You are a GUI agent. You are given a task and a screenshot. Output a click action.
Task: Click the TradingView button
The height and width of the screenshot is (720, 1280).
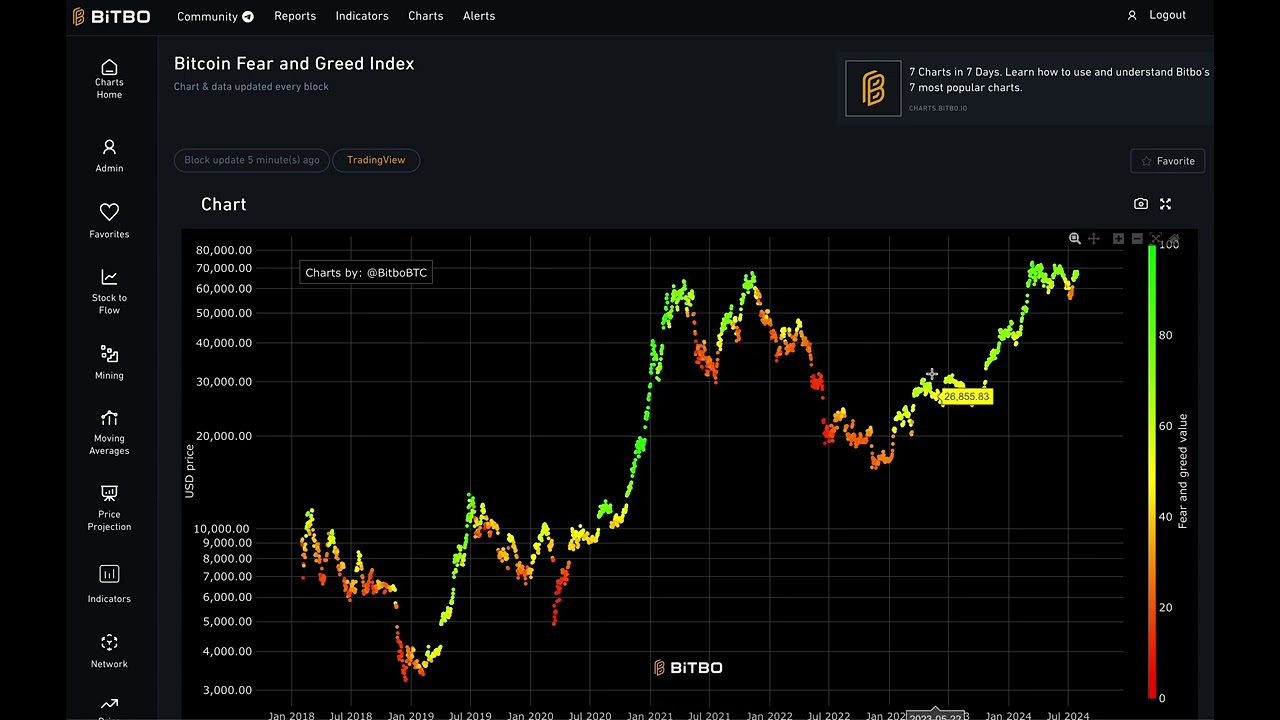click(x=376, y=160)
